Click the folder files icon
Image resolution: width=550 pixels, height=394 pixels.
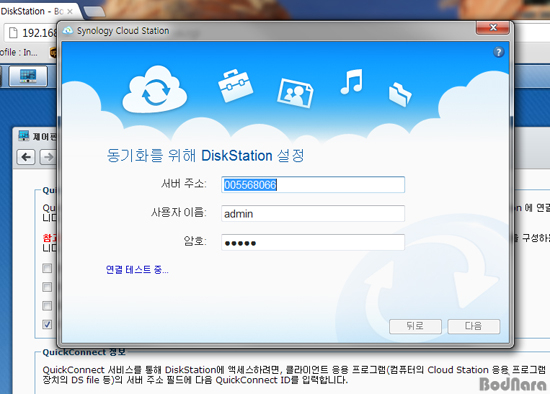click(x=400, y=94)
